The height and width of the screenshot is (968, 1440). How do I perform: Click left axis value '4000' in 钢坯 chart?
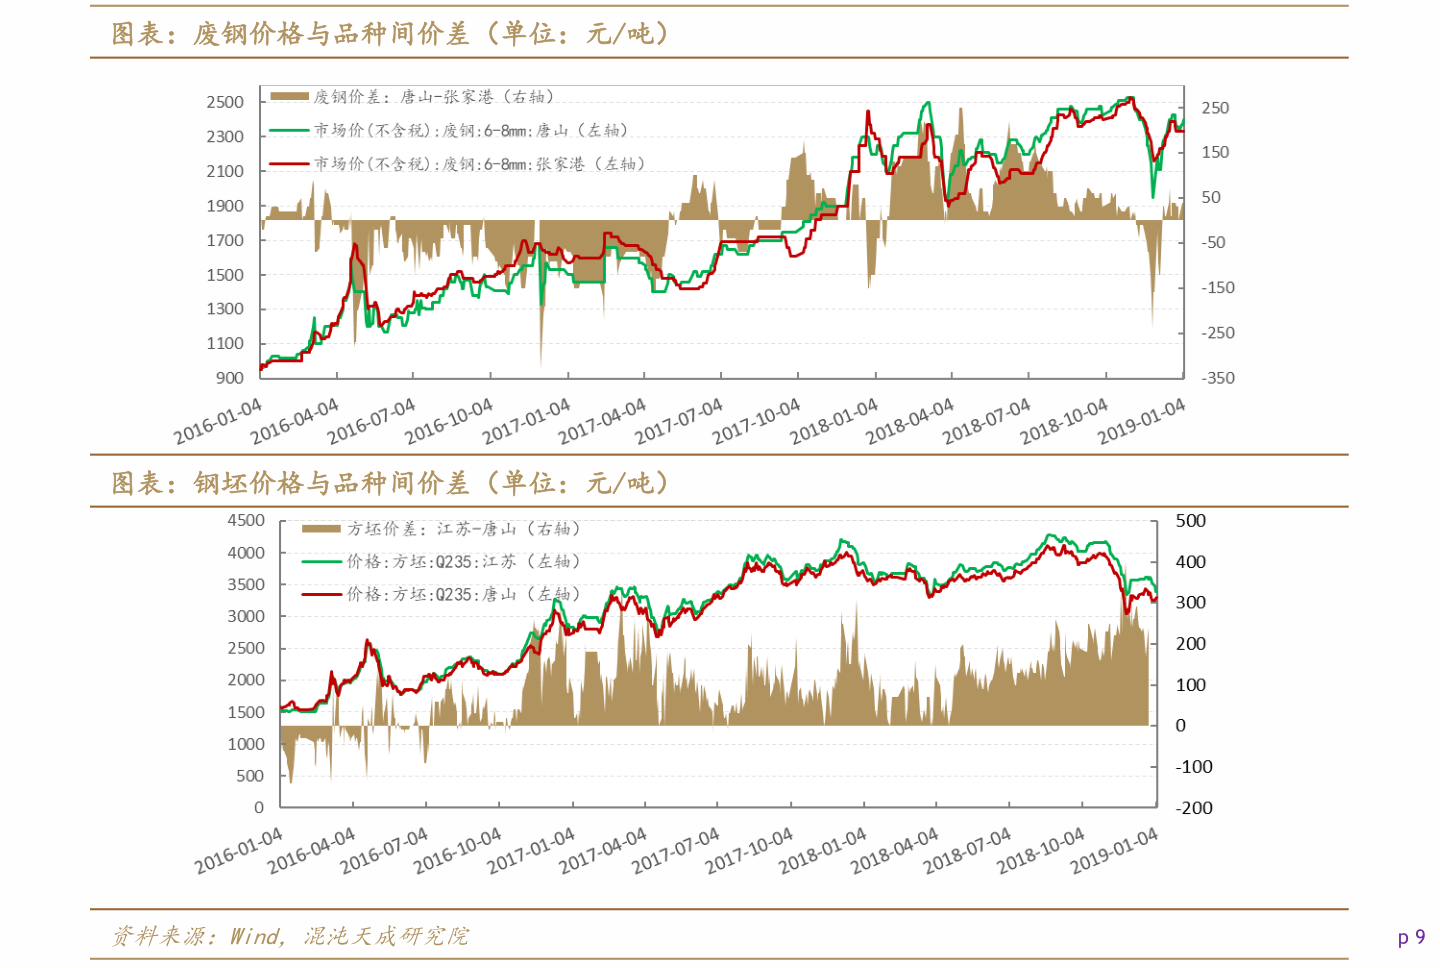click(246, 553)
